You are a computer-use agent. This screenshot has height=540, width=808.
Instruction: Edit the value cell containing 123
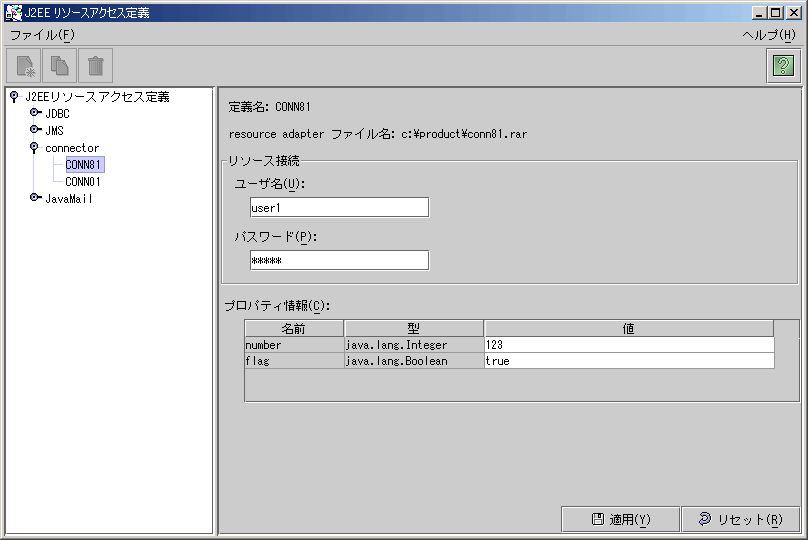coord(629,345)
